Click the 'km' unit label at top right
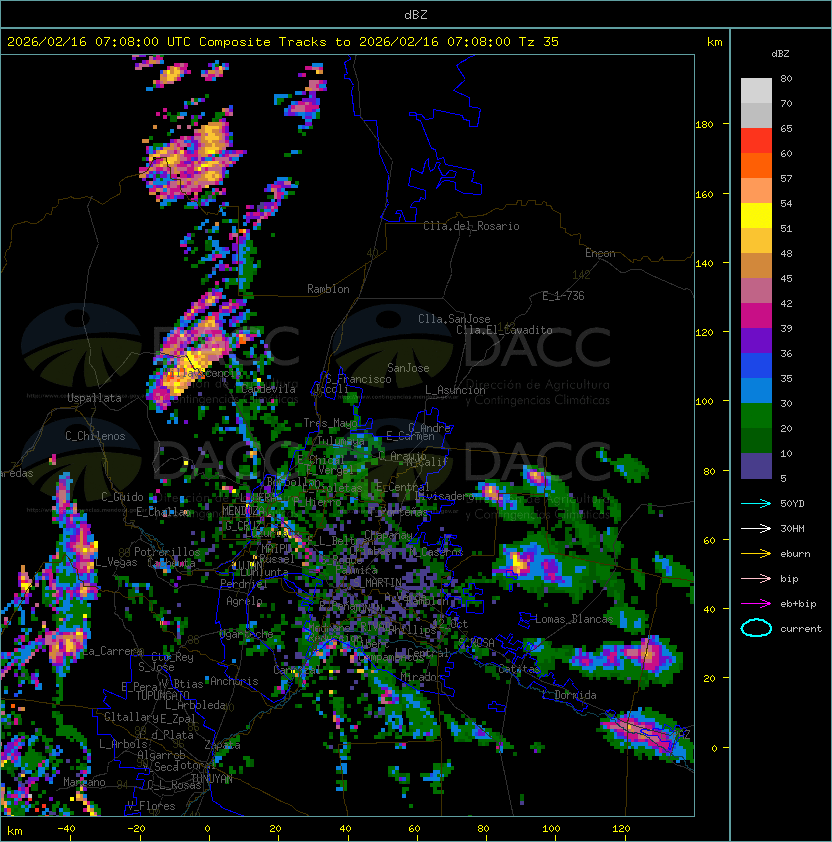This screenshot has width=832, height=842. click(x=714, y=42)
